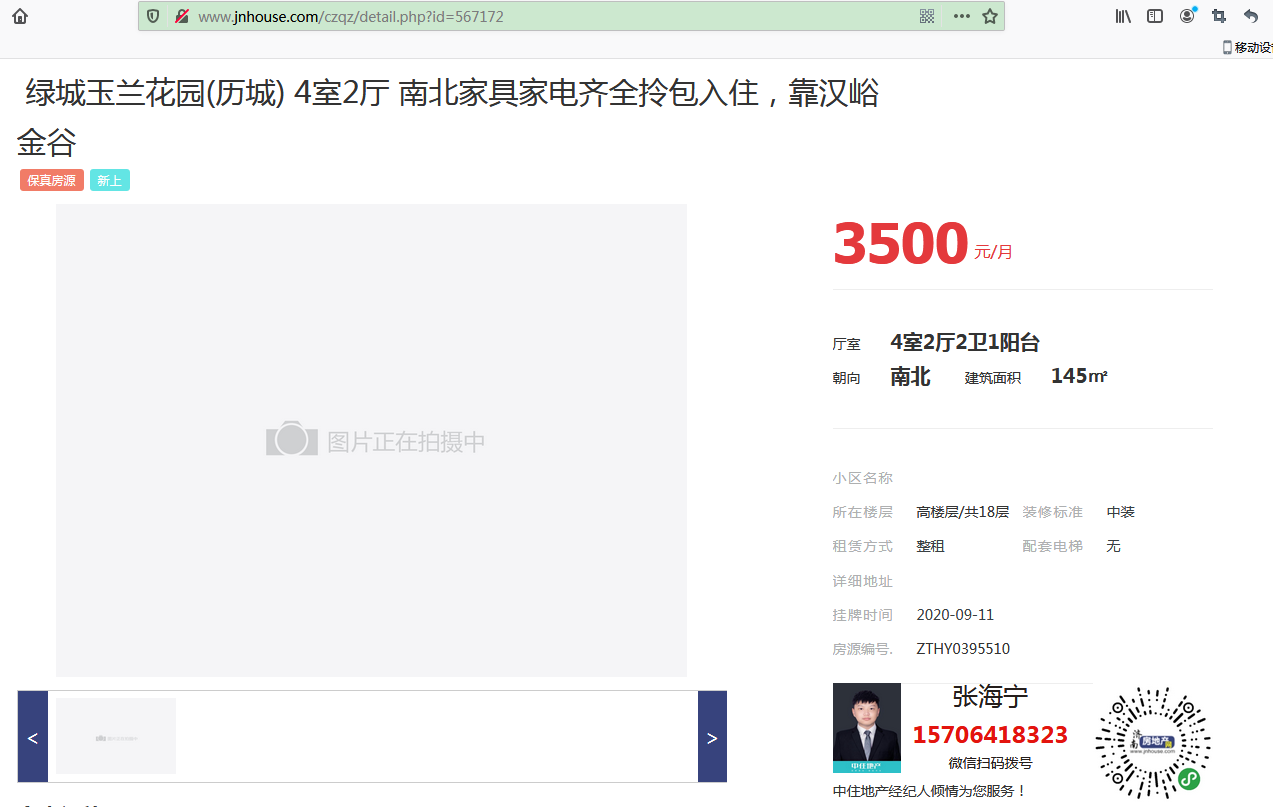Click the 新上 tag
Viewport: 1273px width, 807px height.
coord(109,181)
